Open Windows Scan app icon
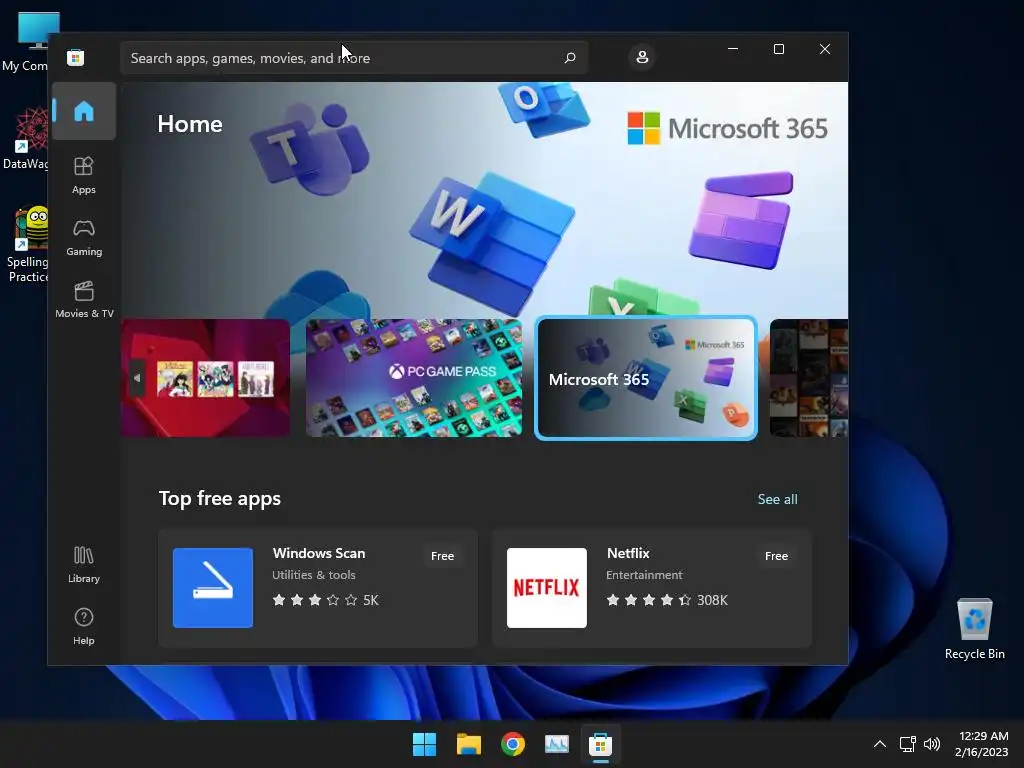Screen dimensions: 1024x768 [x=213, y=588]
